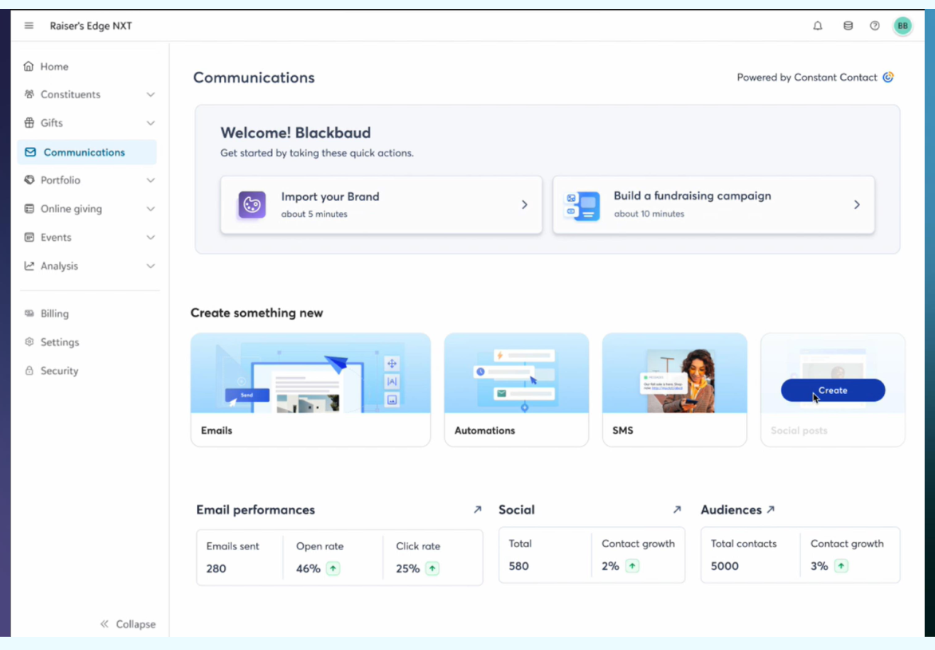935x650 pixels.
Task: Open the BB user profile avatar
Action: click(903, 26)
